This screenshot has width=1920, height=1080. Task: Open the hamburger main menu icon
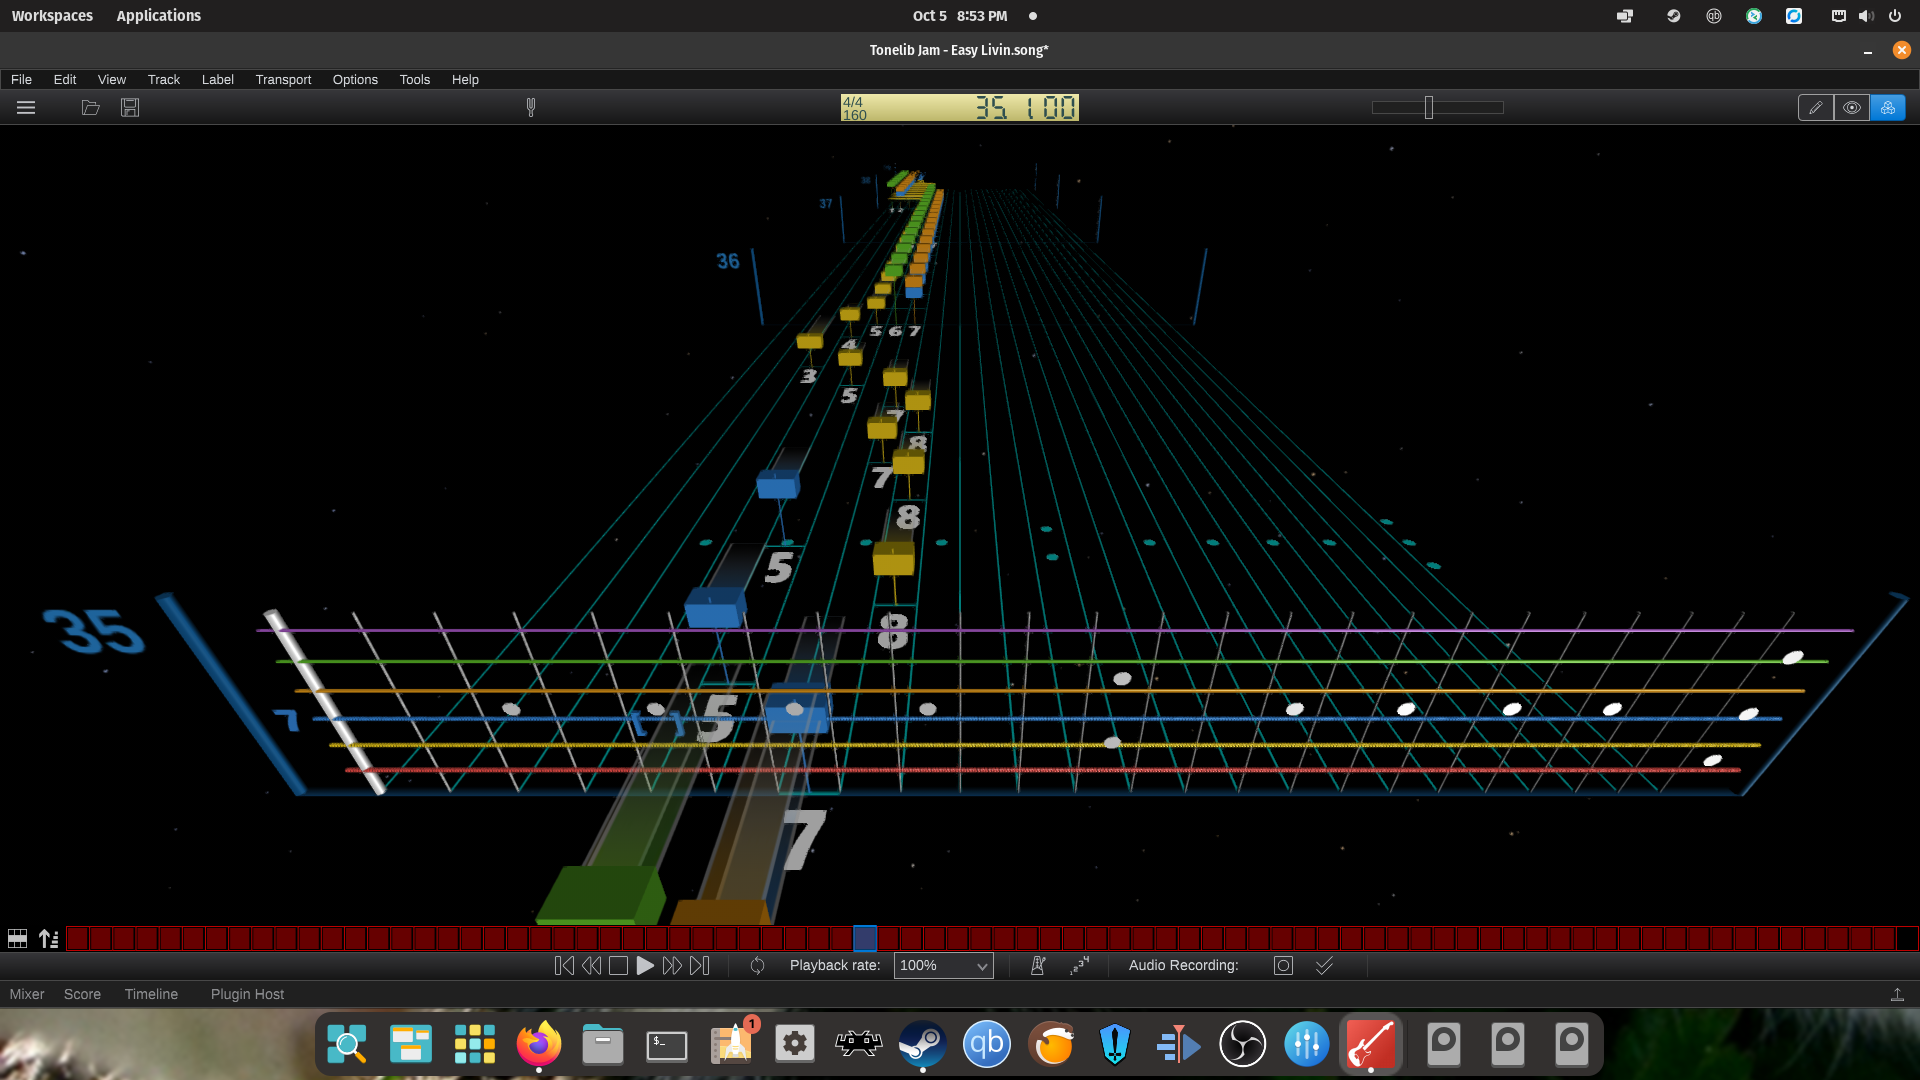pyautogui.click(x=26, y=107)
